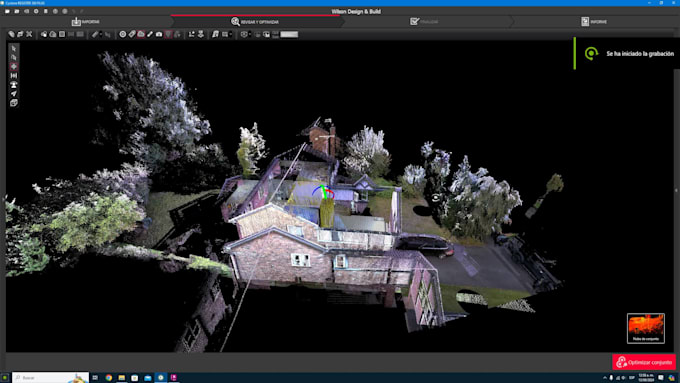Click the Optimizar conjunto button
Screen dimensions: 680x383
click(x=644, y=362)
